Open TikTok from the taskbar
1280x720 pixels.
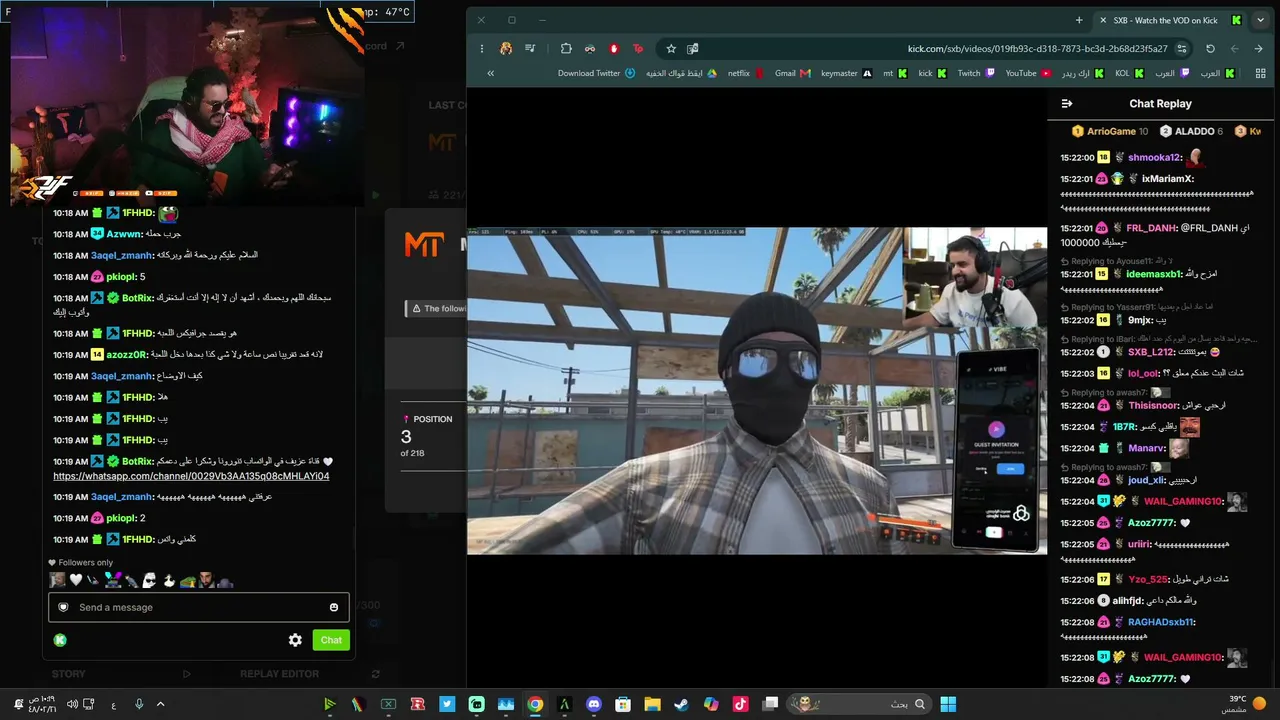[740, 704]
